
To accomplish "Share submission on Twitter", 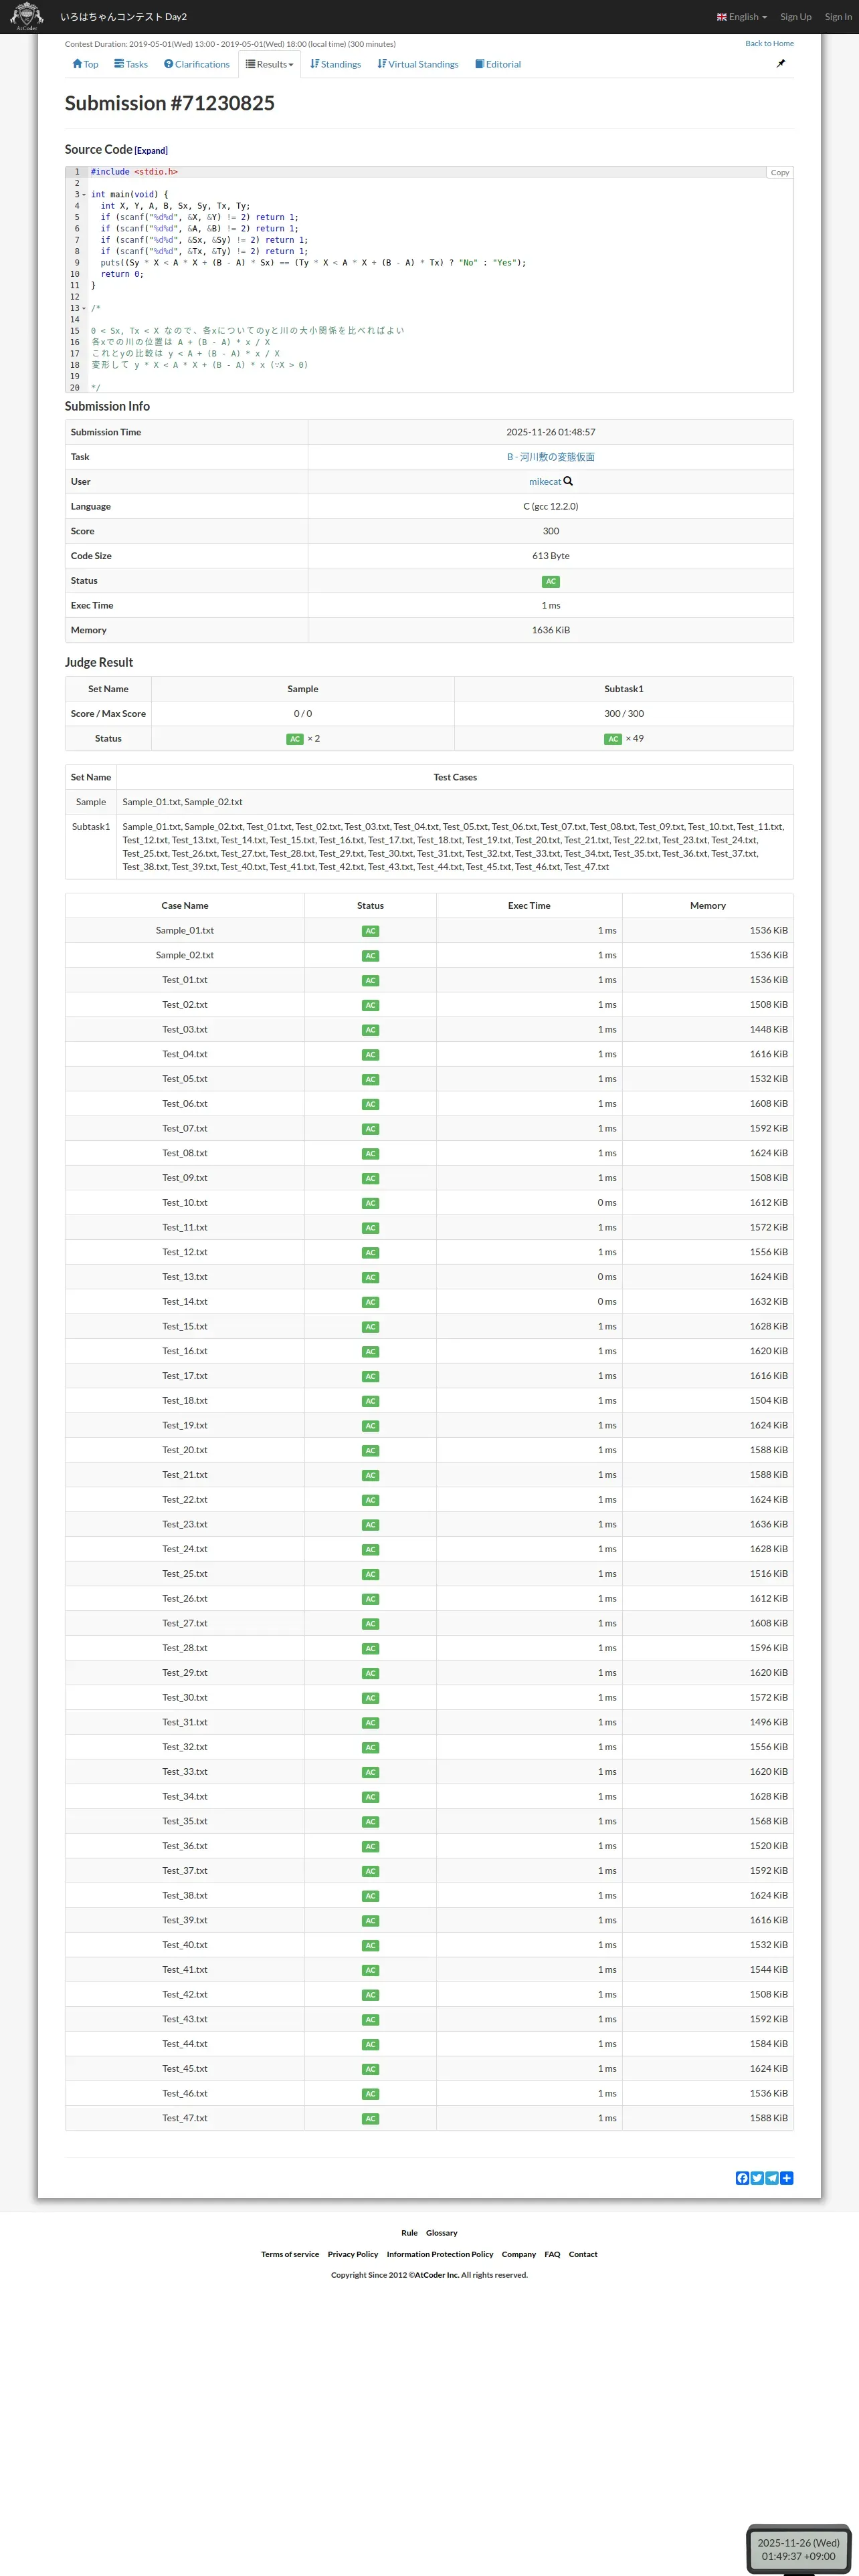I will [x=757, y=2178].
